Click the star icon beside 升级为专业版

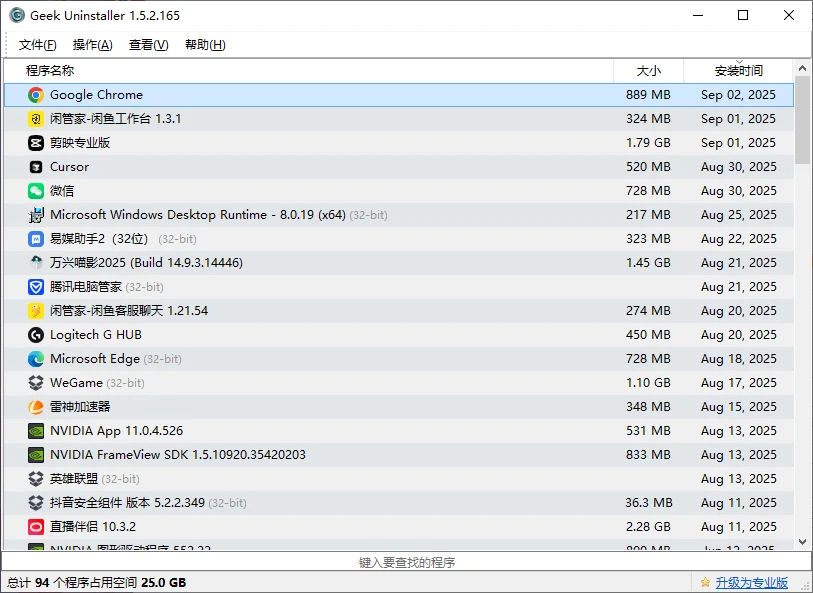click(x=705, y=583)
